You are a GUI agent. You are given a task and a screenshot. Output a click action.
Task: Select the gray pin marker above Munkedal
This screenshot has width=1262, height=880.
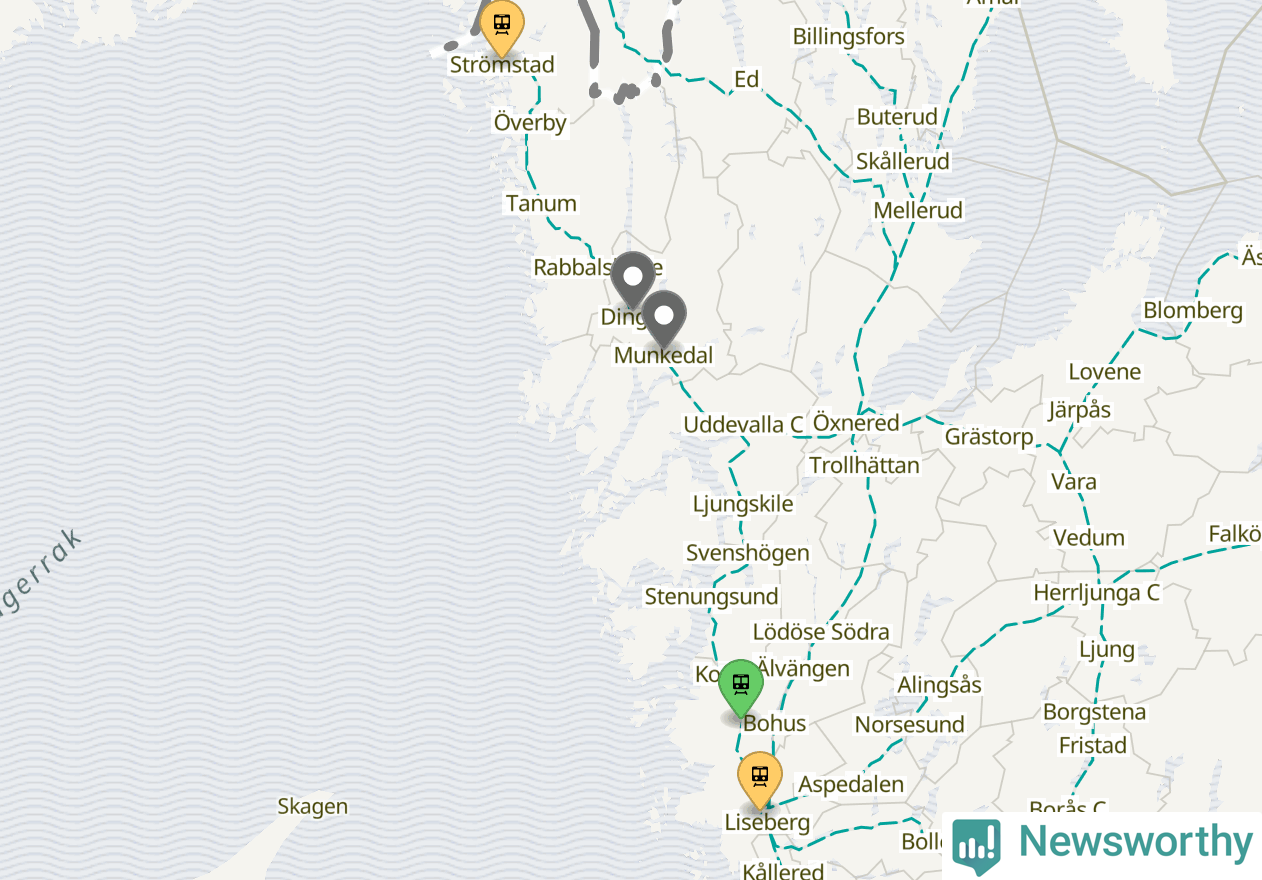pyautogui.click(x=664, y=319)
